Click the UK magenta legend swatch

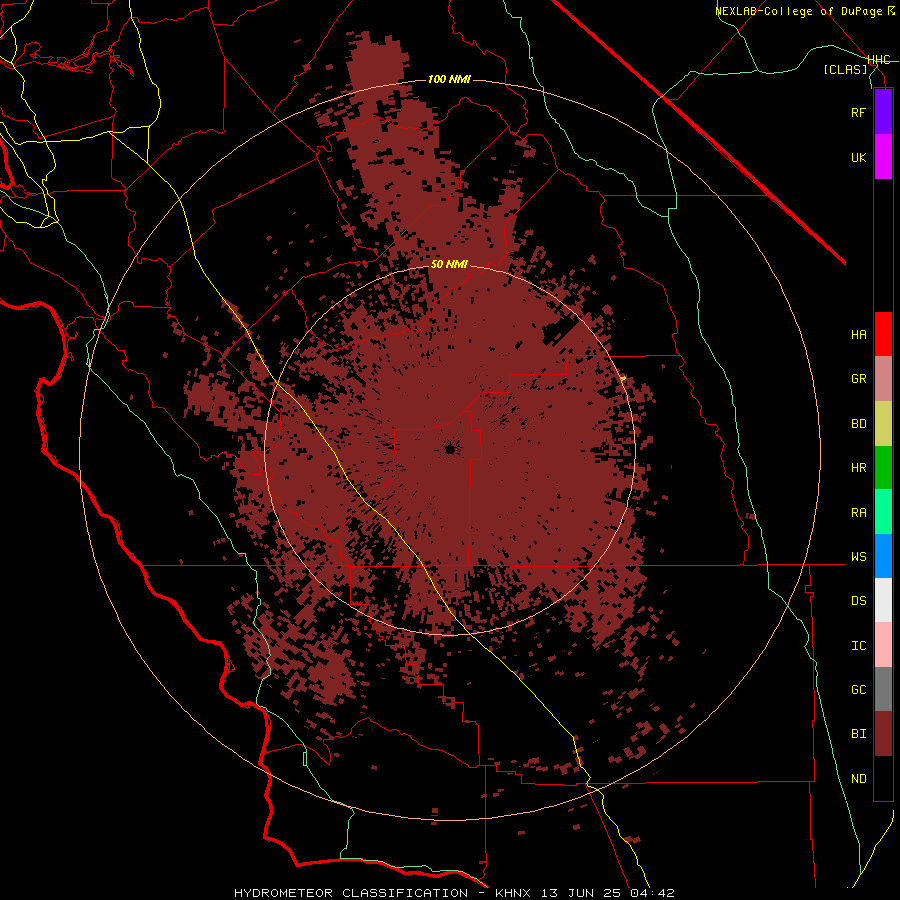(883, 157)
